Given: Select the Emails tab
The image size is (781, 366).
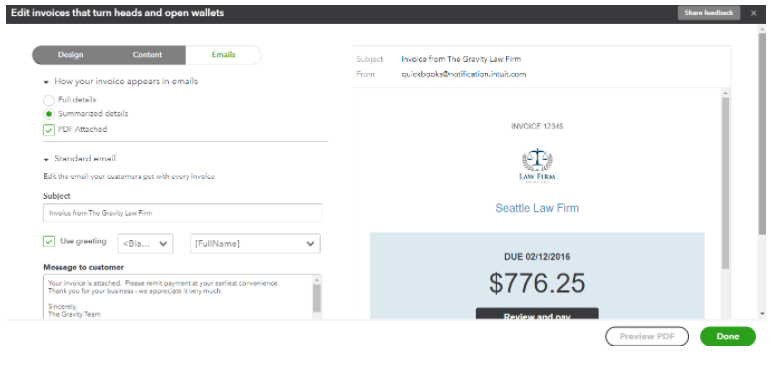Looking at the screenshot, I should pos(223,55).
